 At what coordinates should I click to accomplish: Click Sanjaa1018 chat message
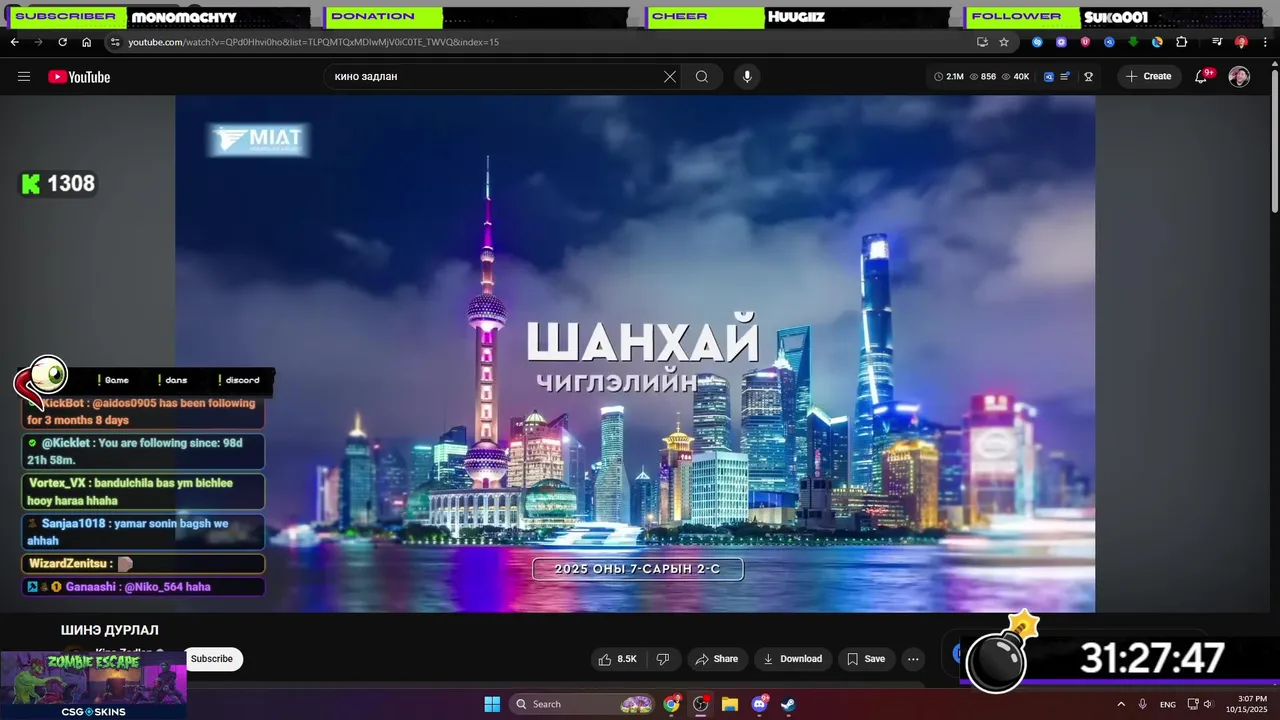coord(143,532)
